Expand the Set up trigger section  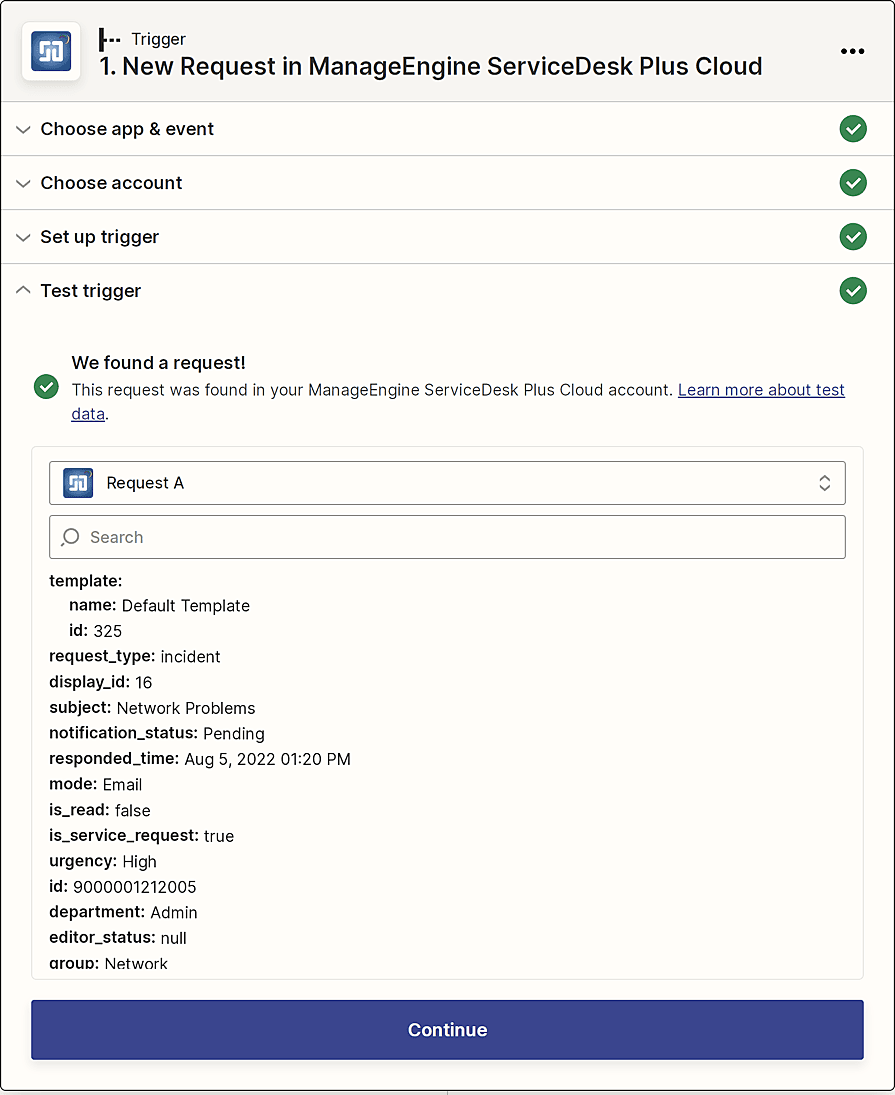(x=99, y=237)
